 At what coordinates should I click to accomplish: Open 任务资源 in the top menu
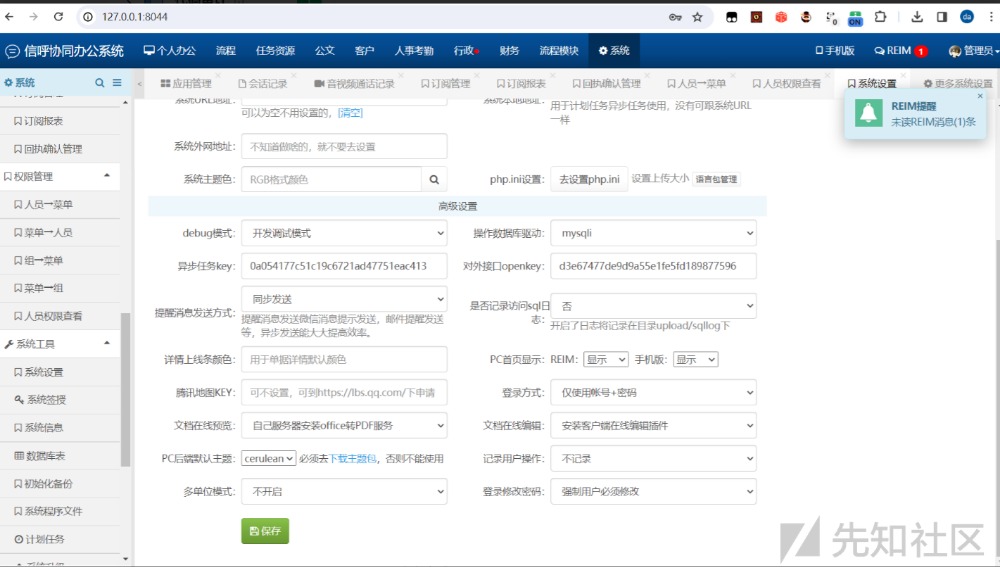point(275,50)
